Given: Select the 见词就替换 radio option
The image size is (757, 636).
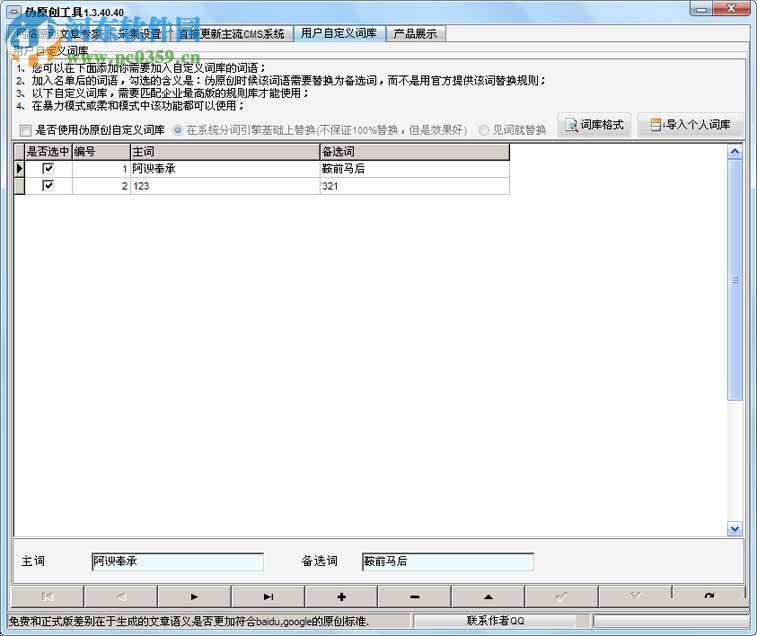Looking at the screenshot, I should pyautogui.click(x=484, y=130).
